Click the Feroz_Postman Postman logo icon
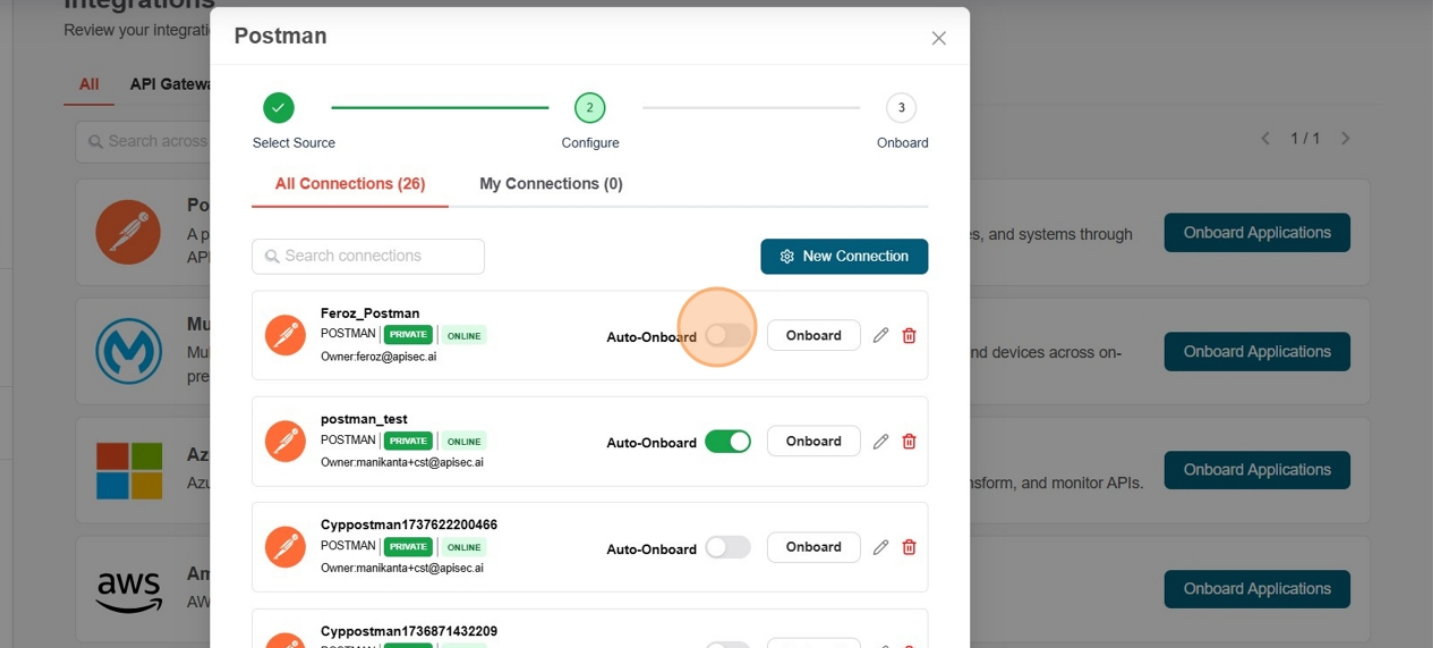This screenshot has width=1433, height=648. click(285, 335)
